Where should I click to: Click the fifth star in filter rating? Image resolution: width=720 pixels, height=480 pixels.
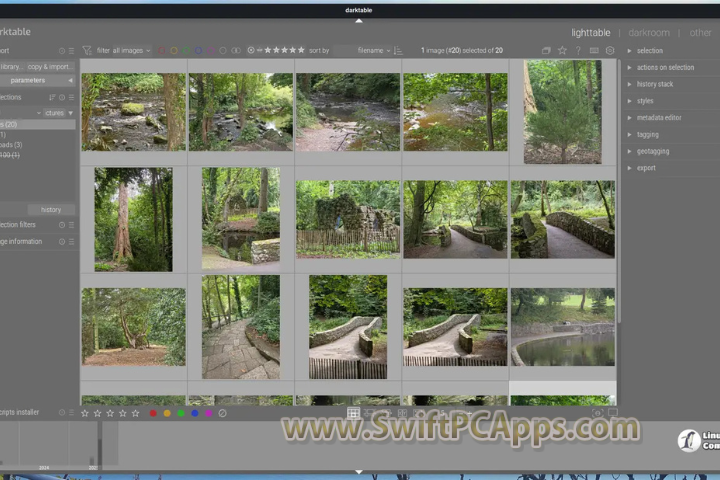tap(301, 50)
